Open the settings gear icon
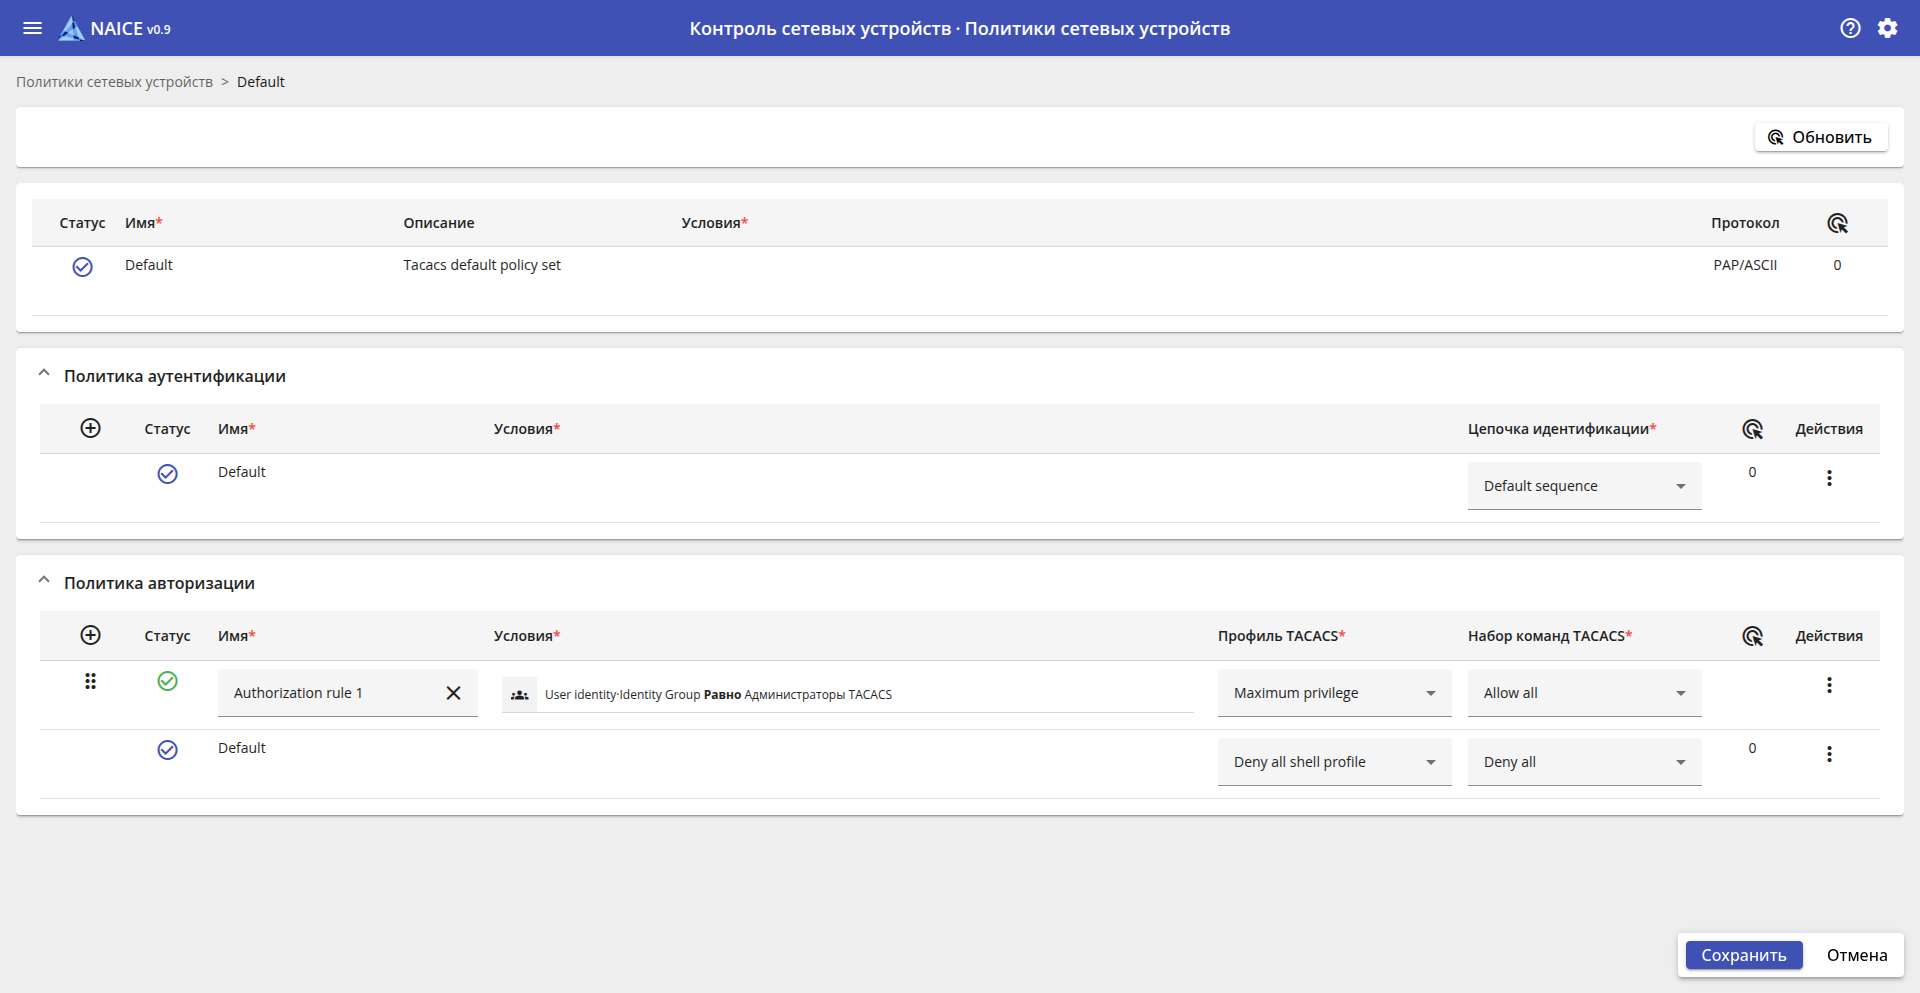 [1887, 28]
